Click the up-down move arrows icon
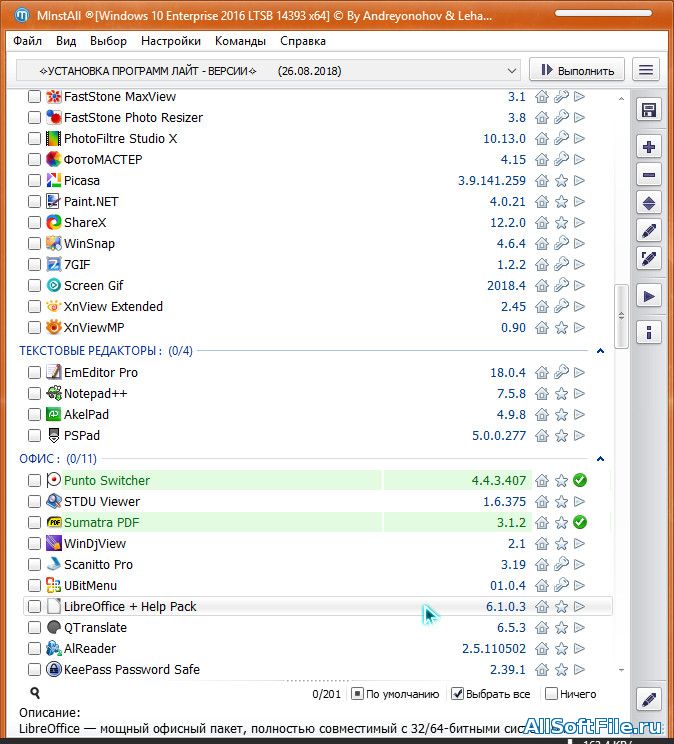 (x=648, y=204)
